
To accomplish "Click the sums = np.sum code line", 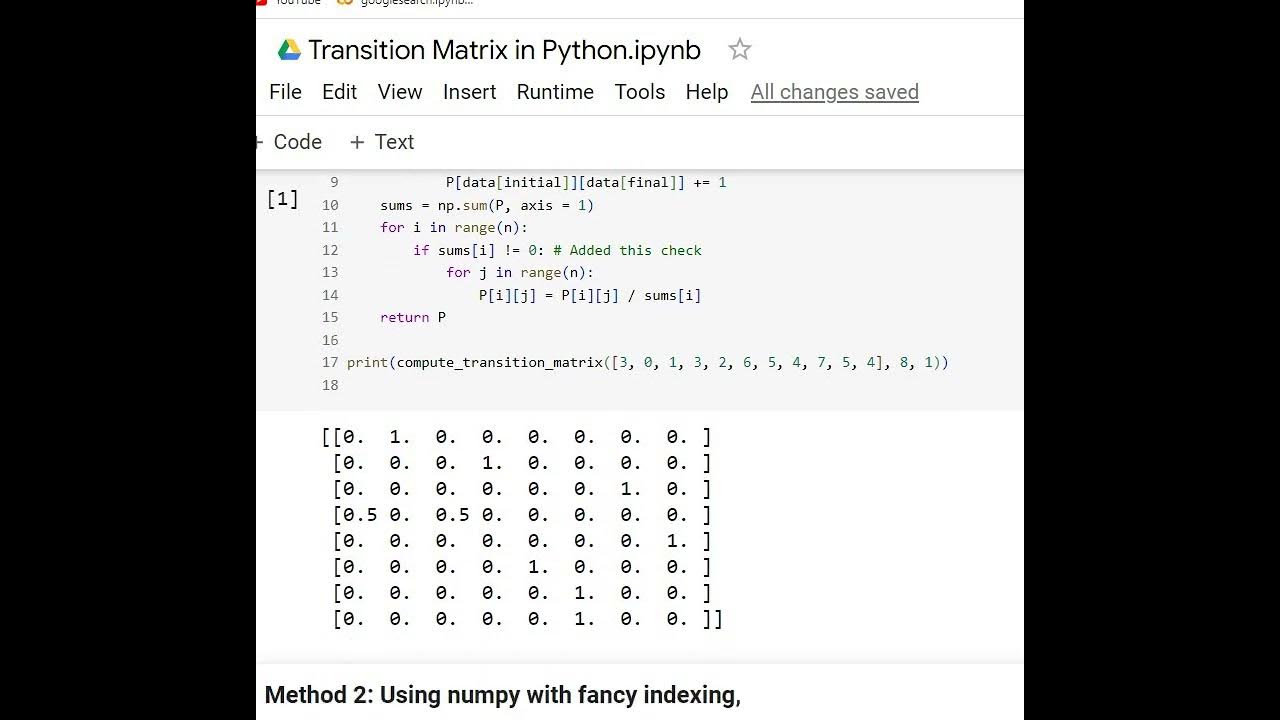I will coord(486,205).
